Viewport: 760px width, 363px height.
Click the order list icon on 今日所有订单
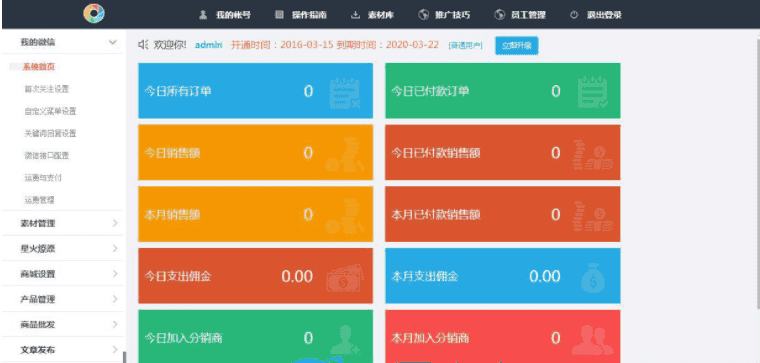point(345,92)
